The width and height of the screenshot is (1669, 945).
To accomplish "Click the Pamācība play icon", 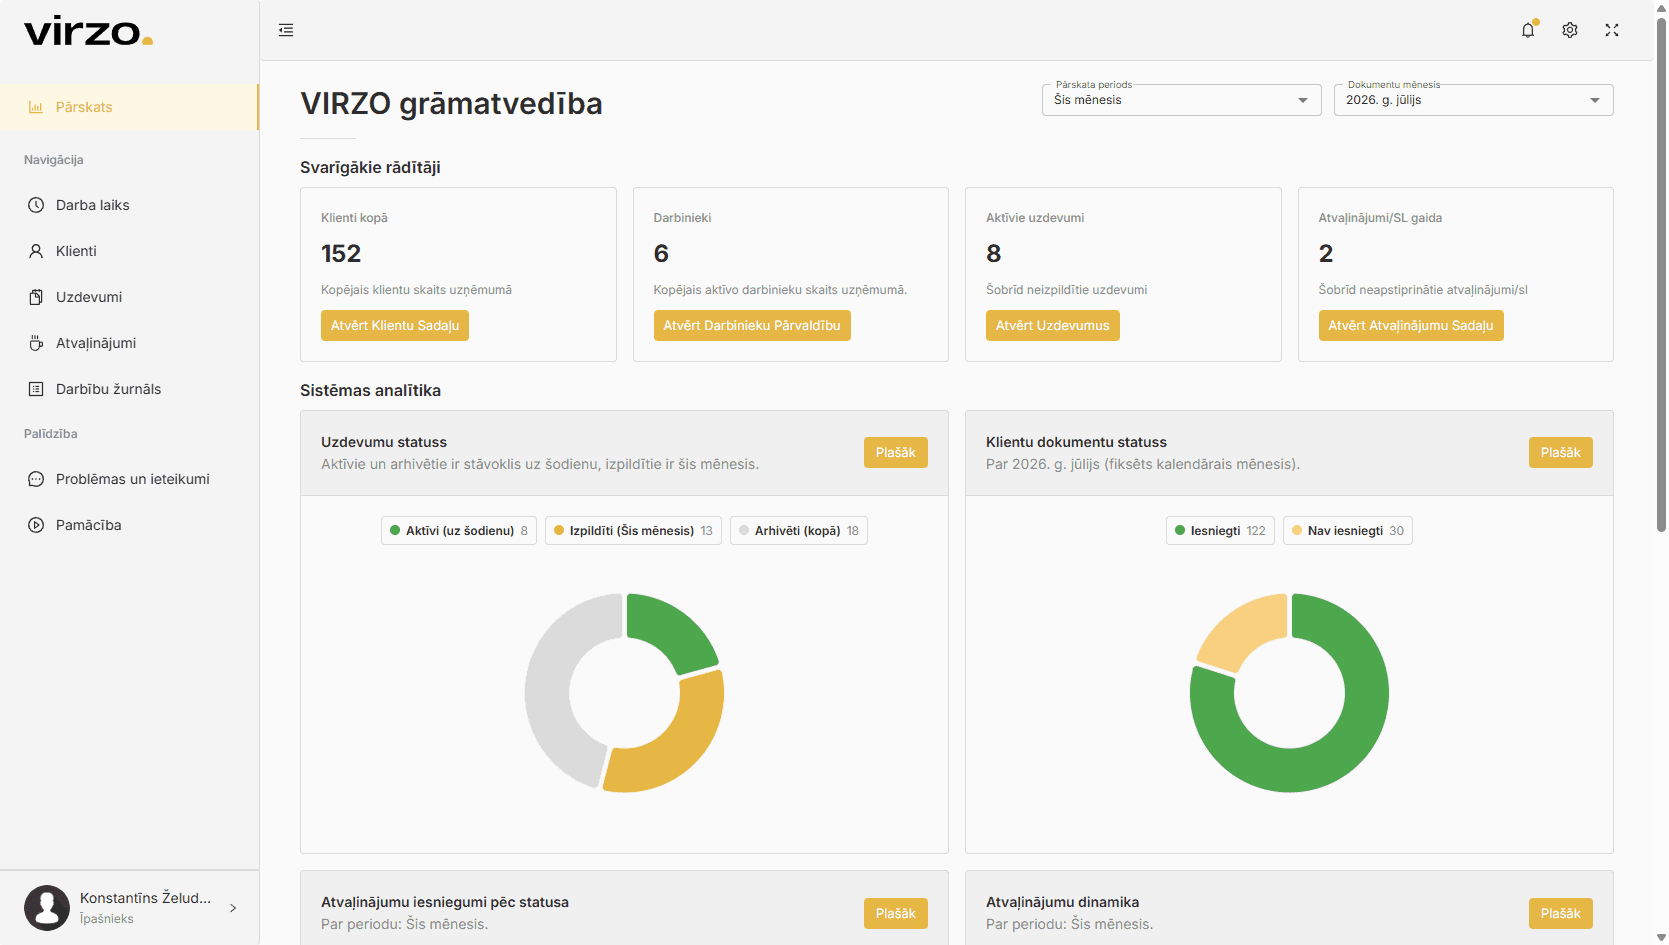I will click(x=36, y=525).
